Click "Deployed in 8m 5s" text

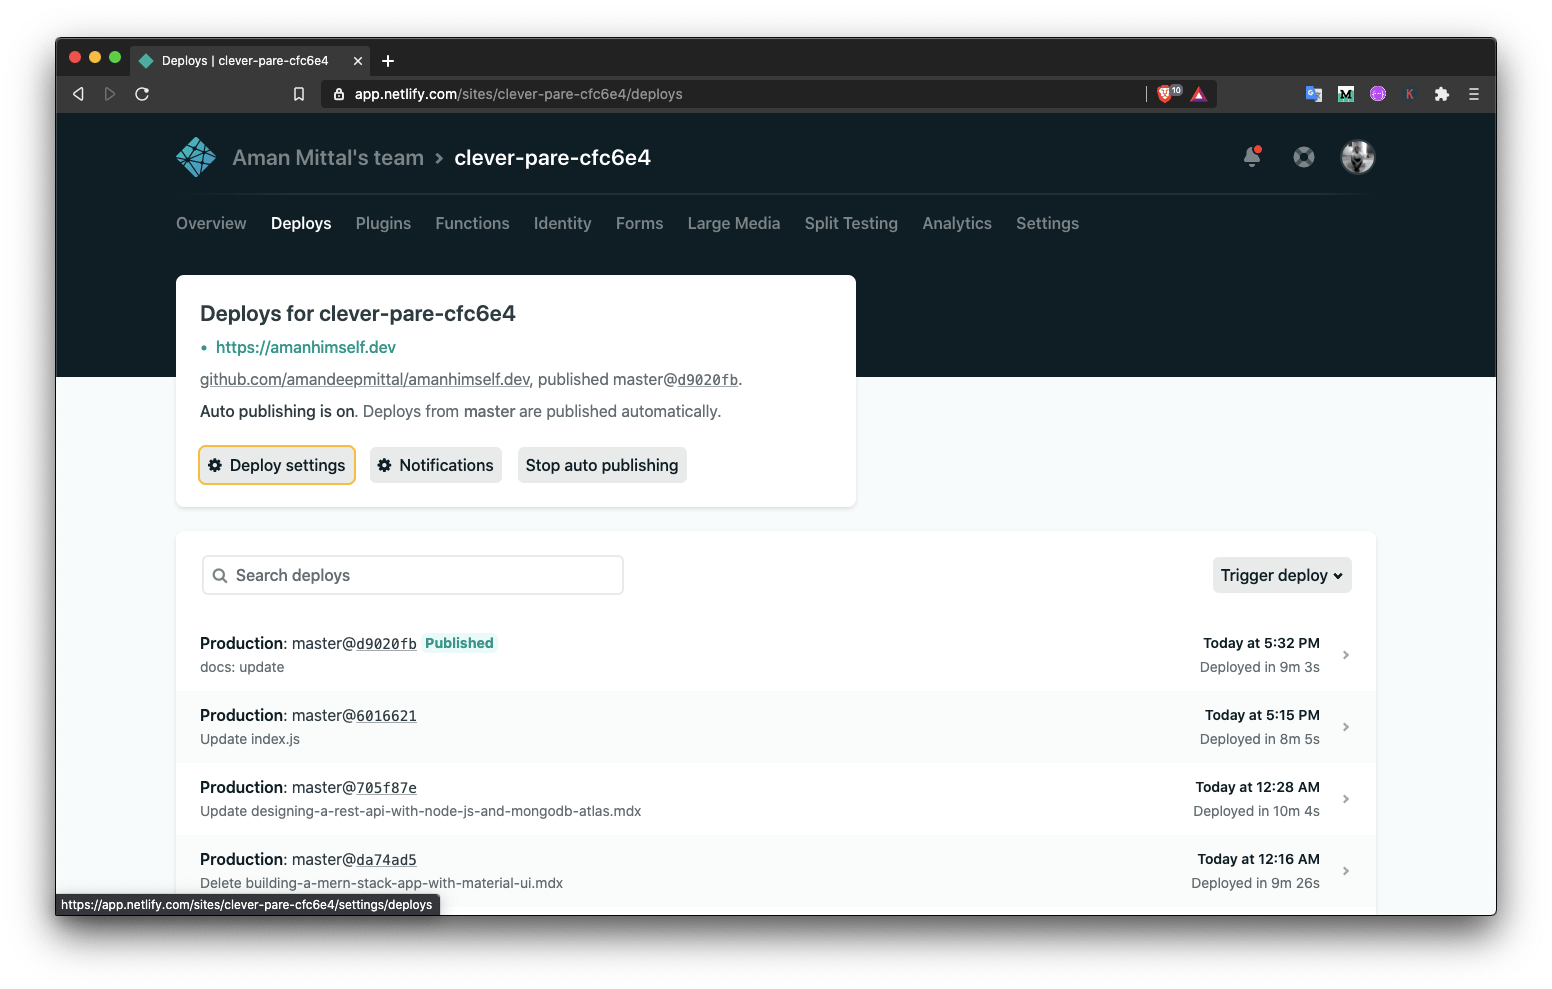tap(1259, 739)
